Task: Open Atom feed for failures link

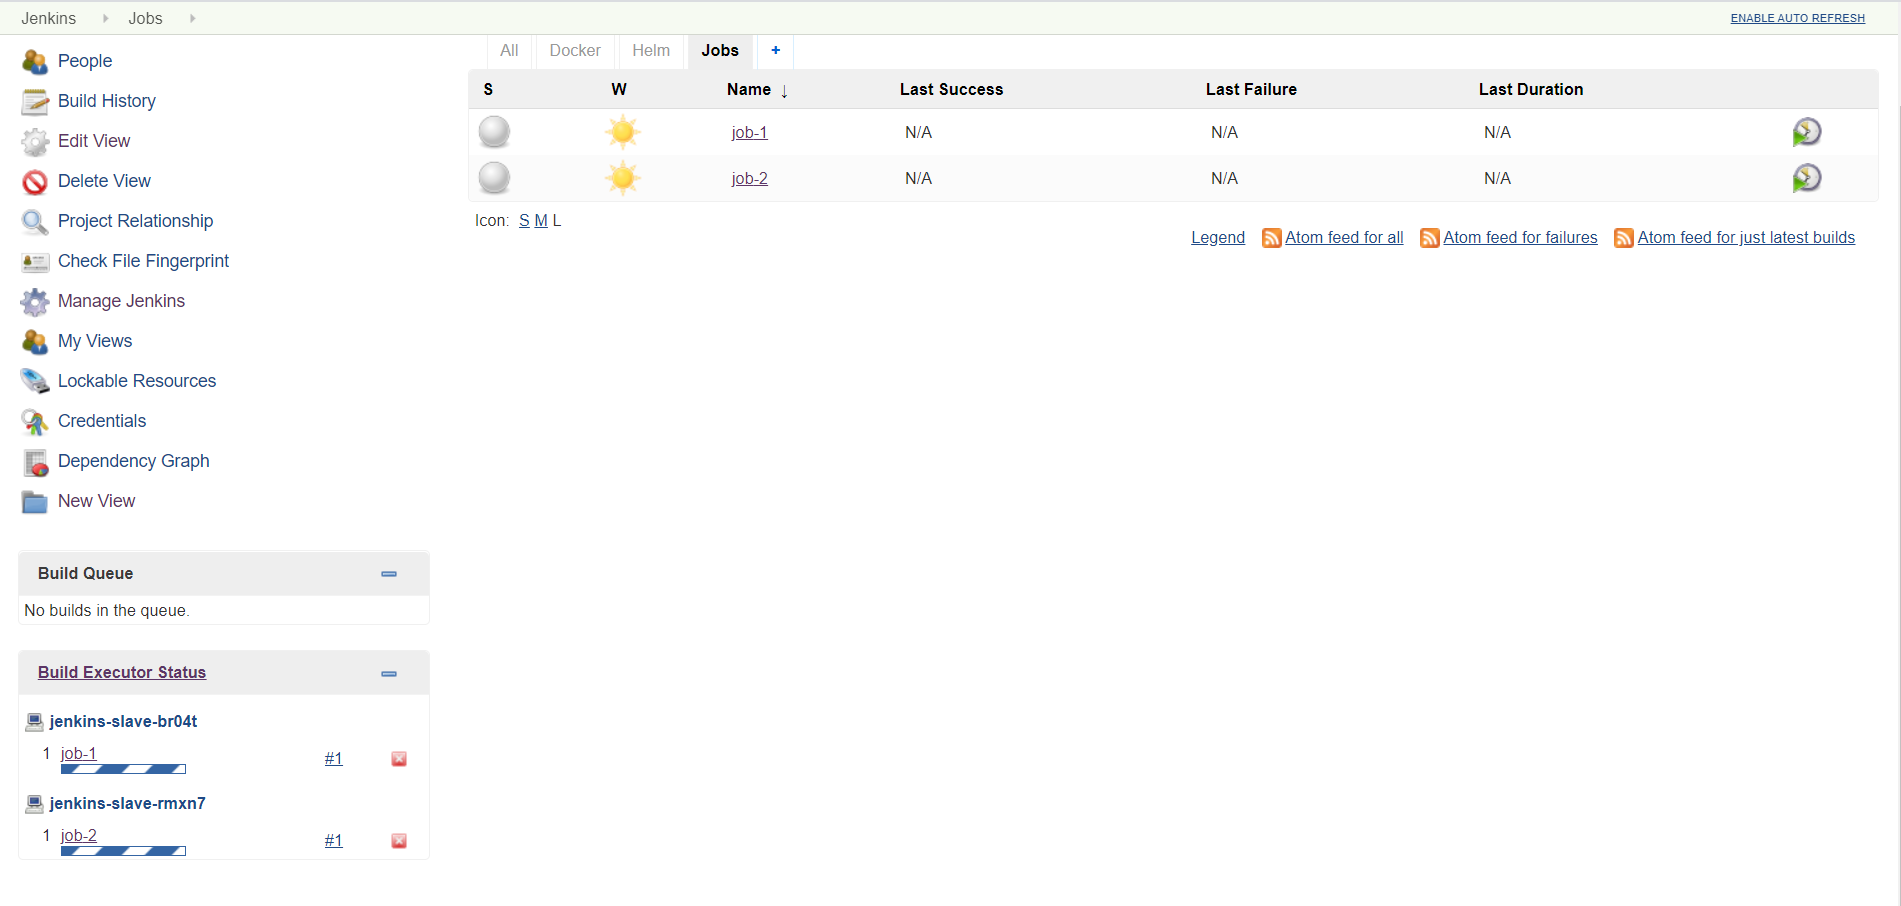Action: (1520, 238)
